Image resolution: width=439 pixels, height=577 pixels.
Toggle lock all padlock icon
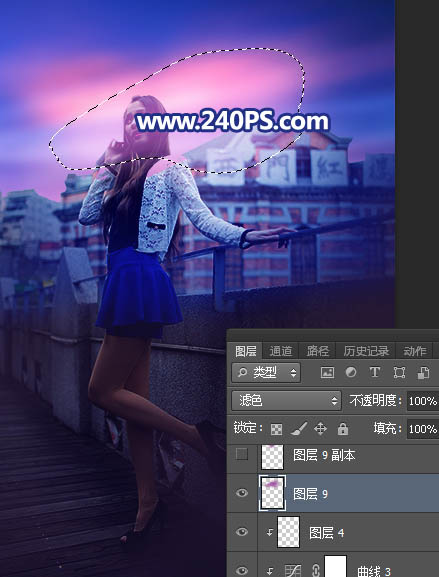click(343, 429)
